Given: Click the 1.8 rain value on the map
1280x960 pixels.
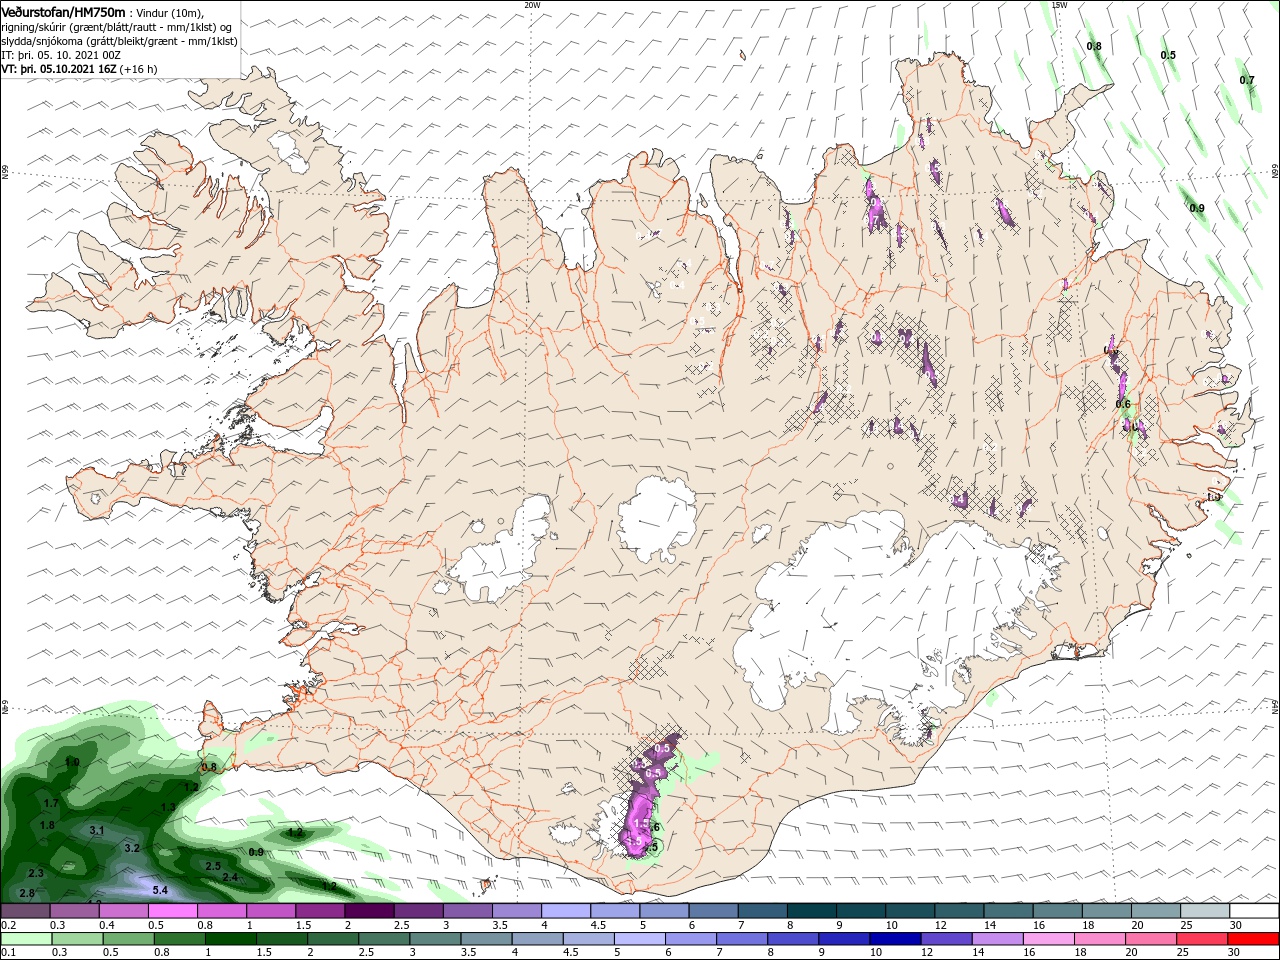Looking at the screenshot, I should pyautogui.click(x=47, y=825).
